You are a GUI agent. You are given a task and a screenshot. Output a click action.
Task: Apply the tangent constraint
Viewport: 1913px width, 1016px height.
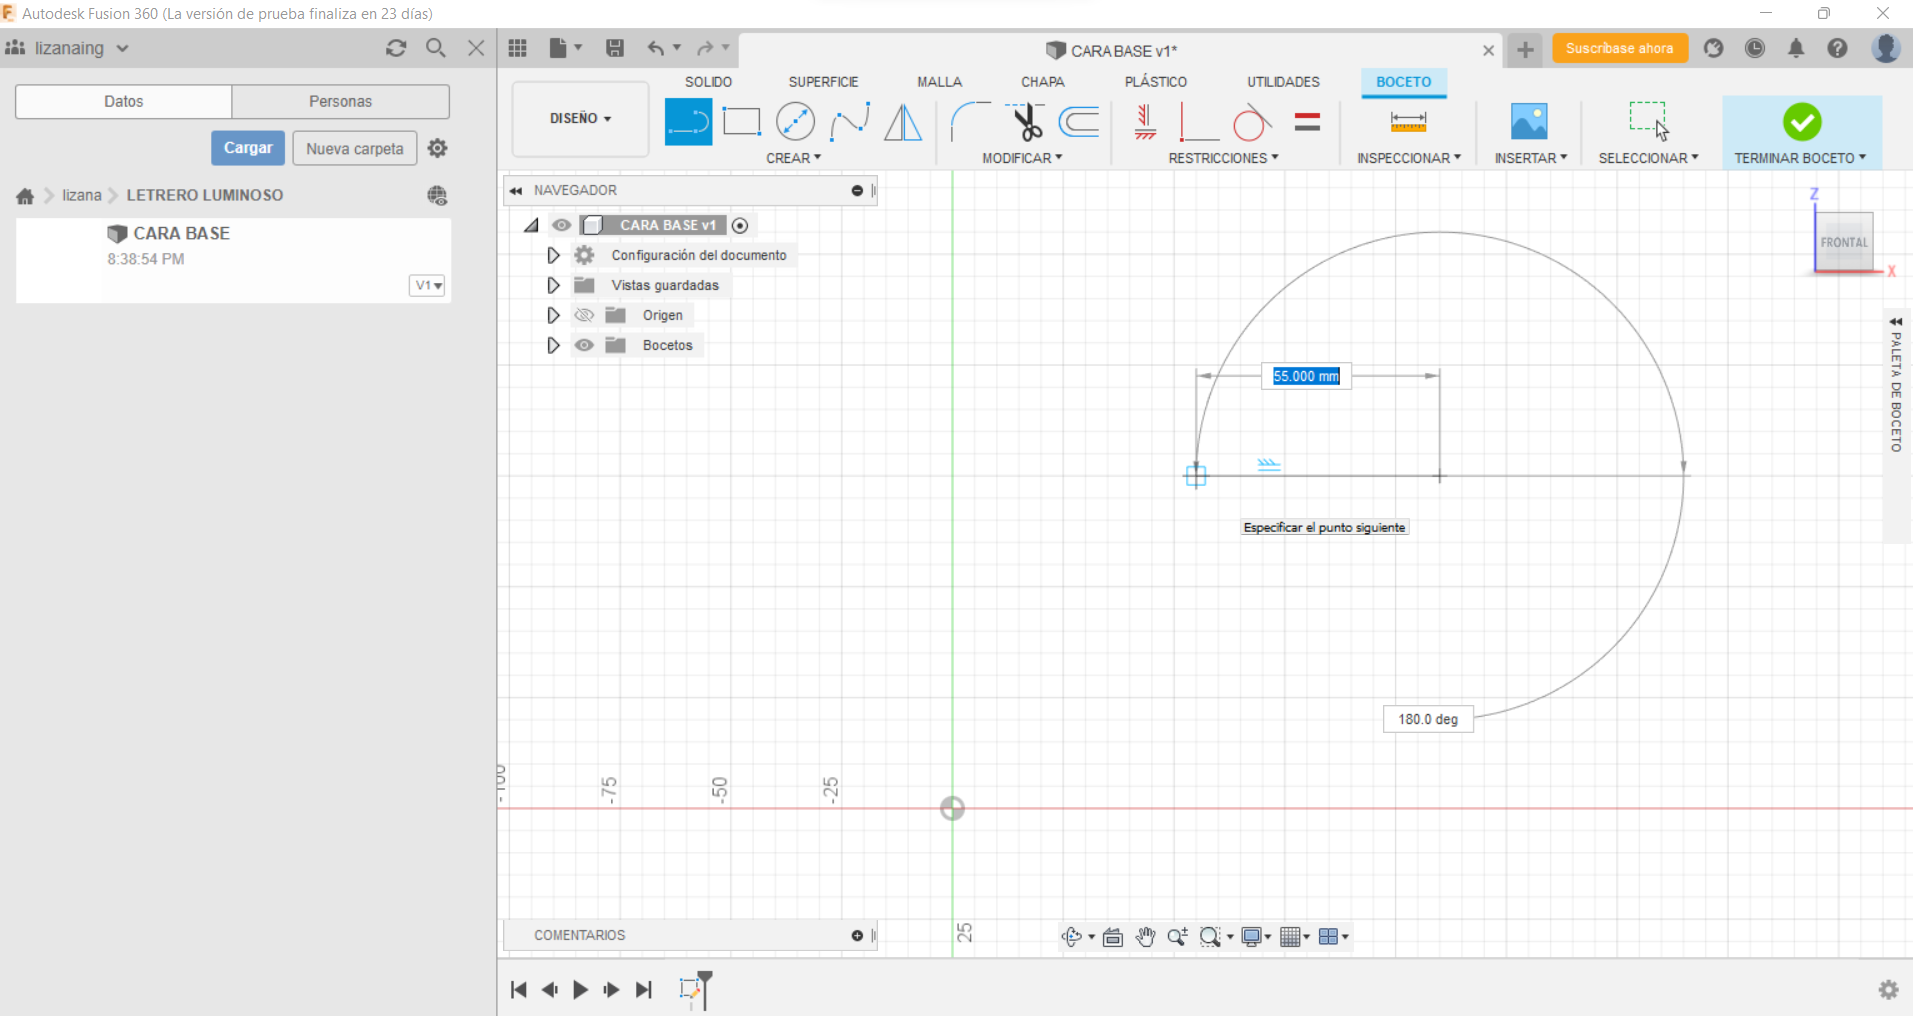[1251, 122]
